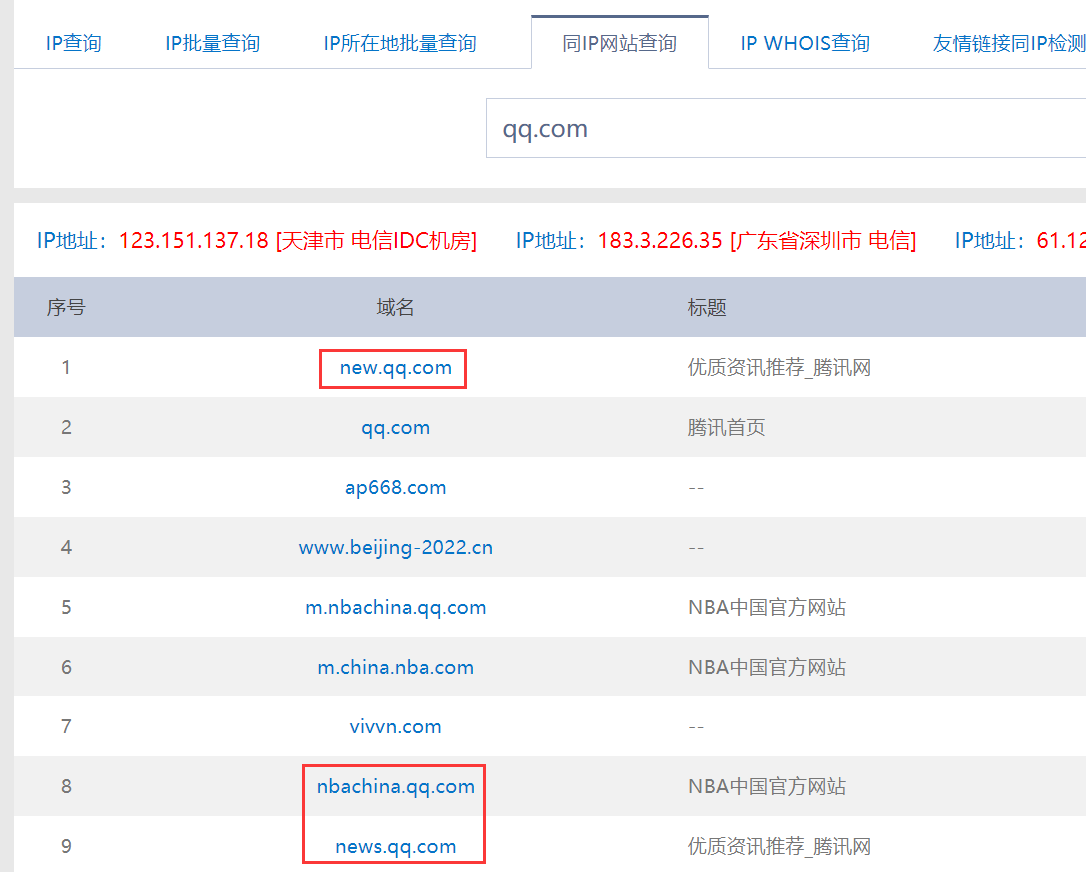Click the title 腾讯首页
Image resolution: width=1086 pixels, height=872 pixels.
pos(726,427)
